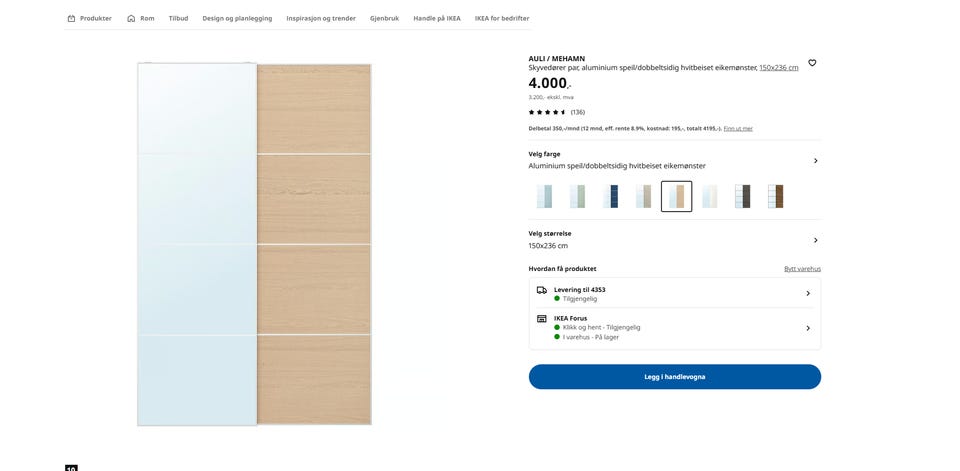Click Legg i handlevogna button
The image size is (960, 471).
coord(674,377)
